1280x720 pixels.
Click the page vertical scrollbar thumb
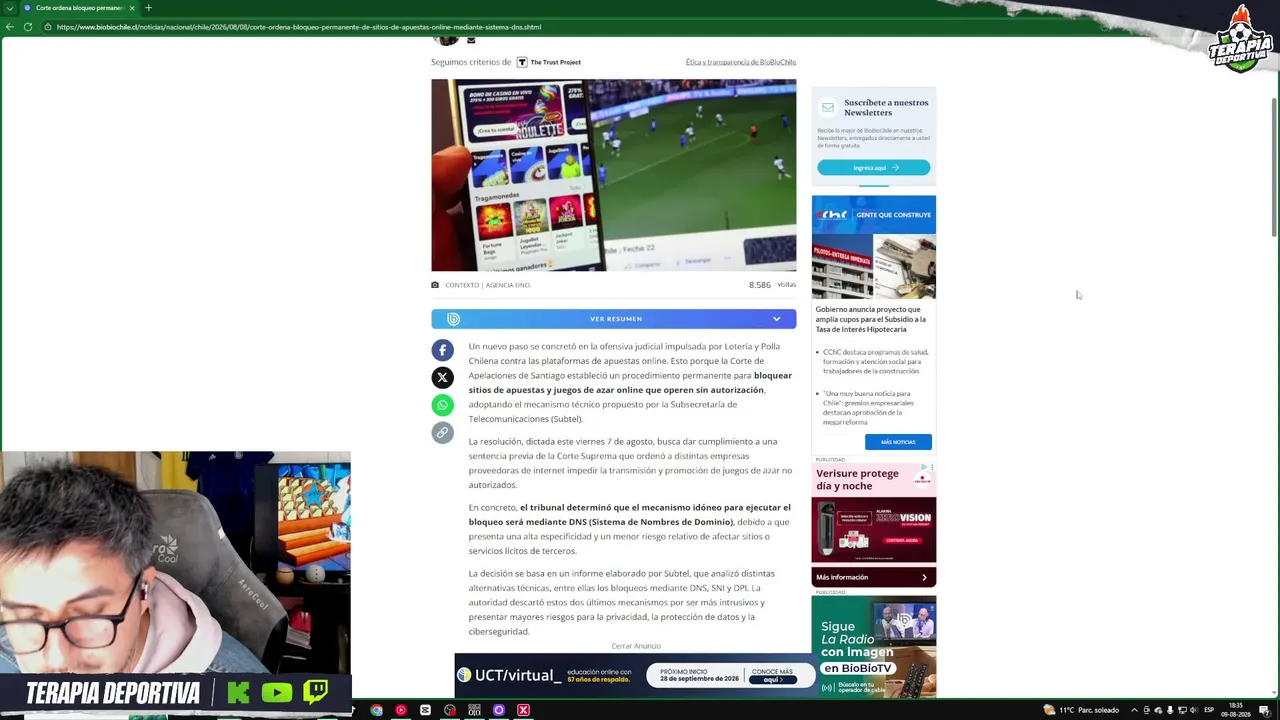(x=1274, y=167)
